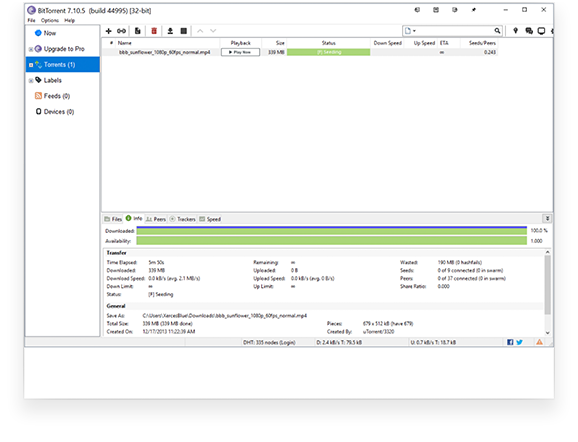The height and width of the screenshot is (442, 578).
Task: Click the U: upload speed status entry
Action: coord(433,342)
